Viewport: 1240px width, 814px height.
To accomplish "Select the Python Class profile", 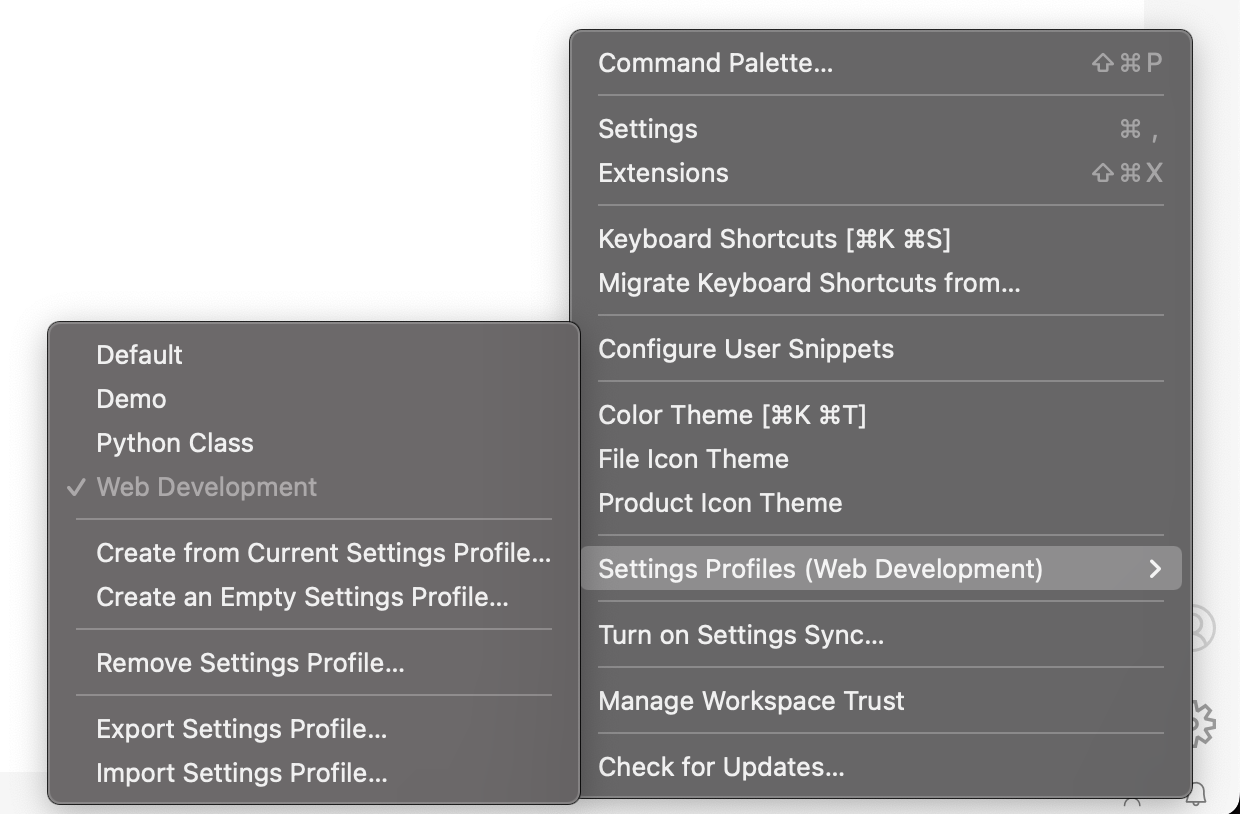I will (x=174, y=442).
